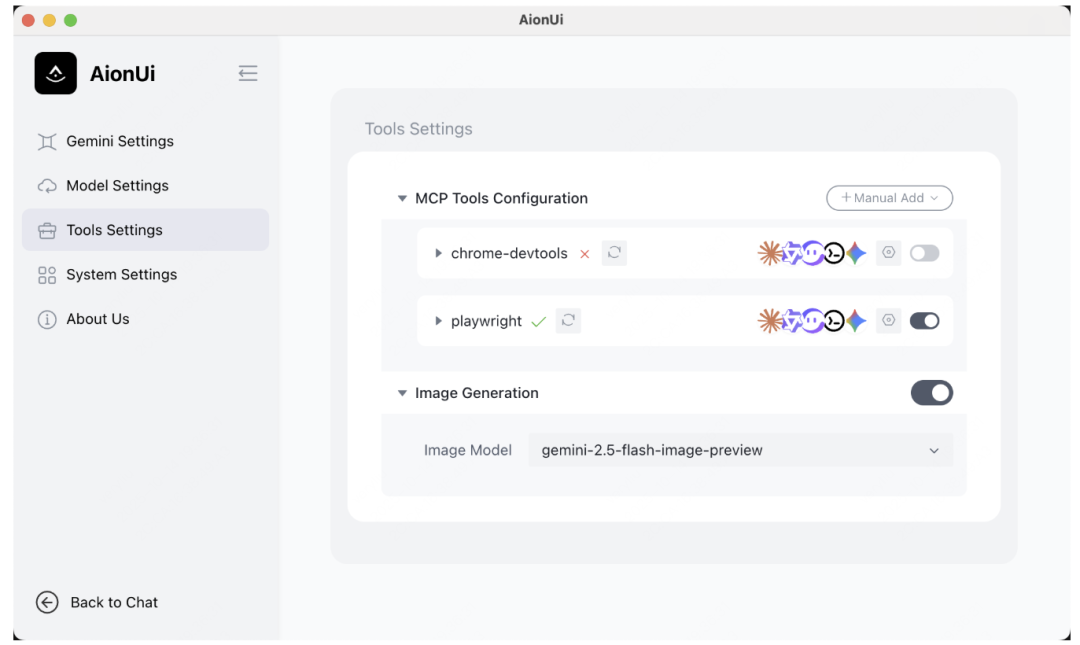Click the Manual Add button
Viewport: 1080px width, 645px height.
[889, 198]
